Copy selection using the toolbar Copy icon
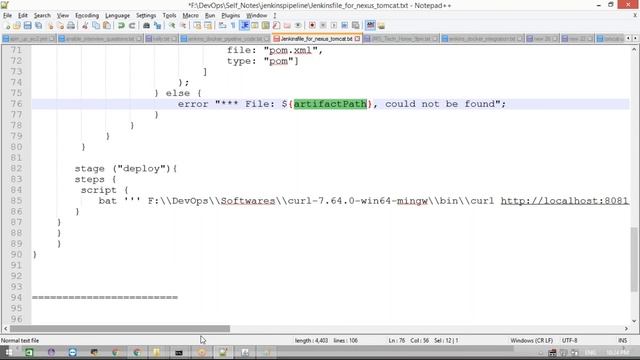The image size is (640, 360). [x=96, y=26]
